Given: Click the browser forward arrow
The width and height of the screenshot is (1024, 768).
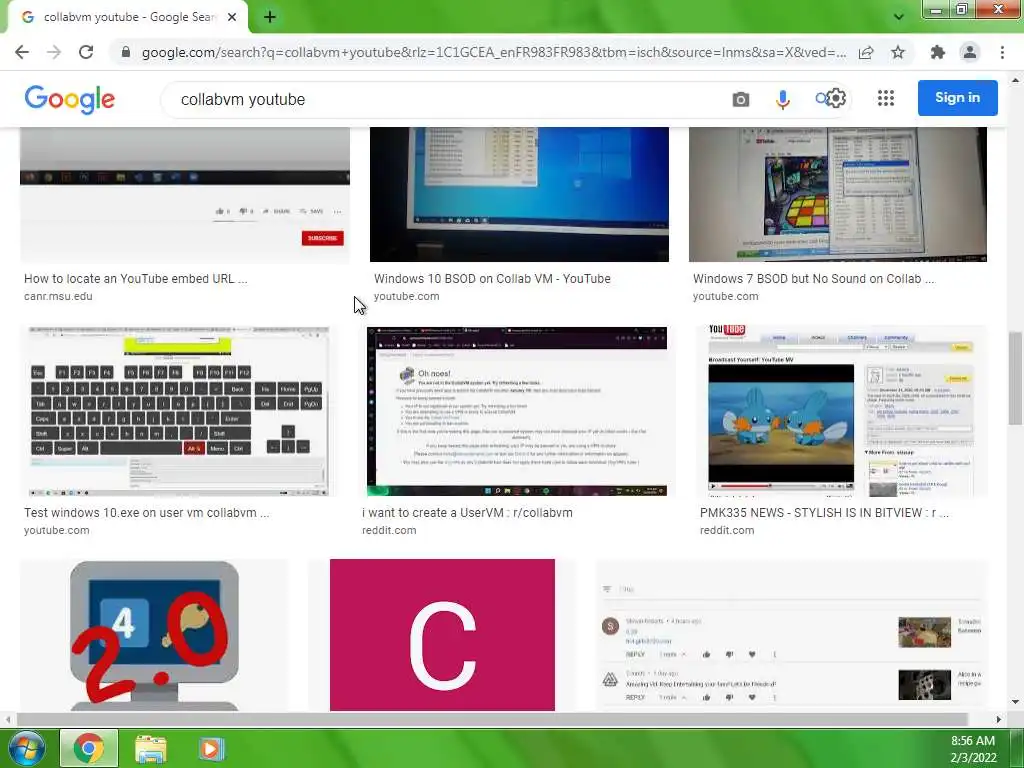Looking at the screenshot, I should click(x=54, y=52).
